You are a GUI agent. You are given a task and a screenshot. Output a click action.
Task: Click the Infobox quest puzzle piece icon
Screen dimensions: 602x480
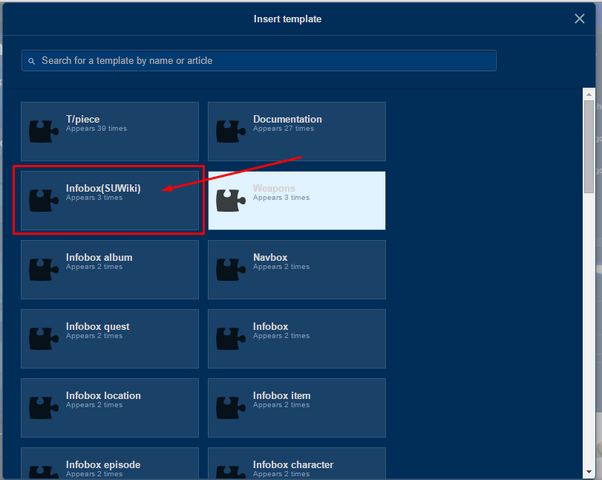[44, 339]
